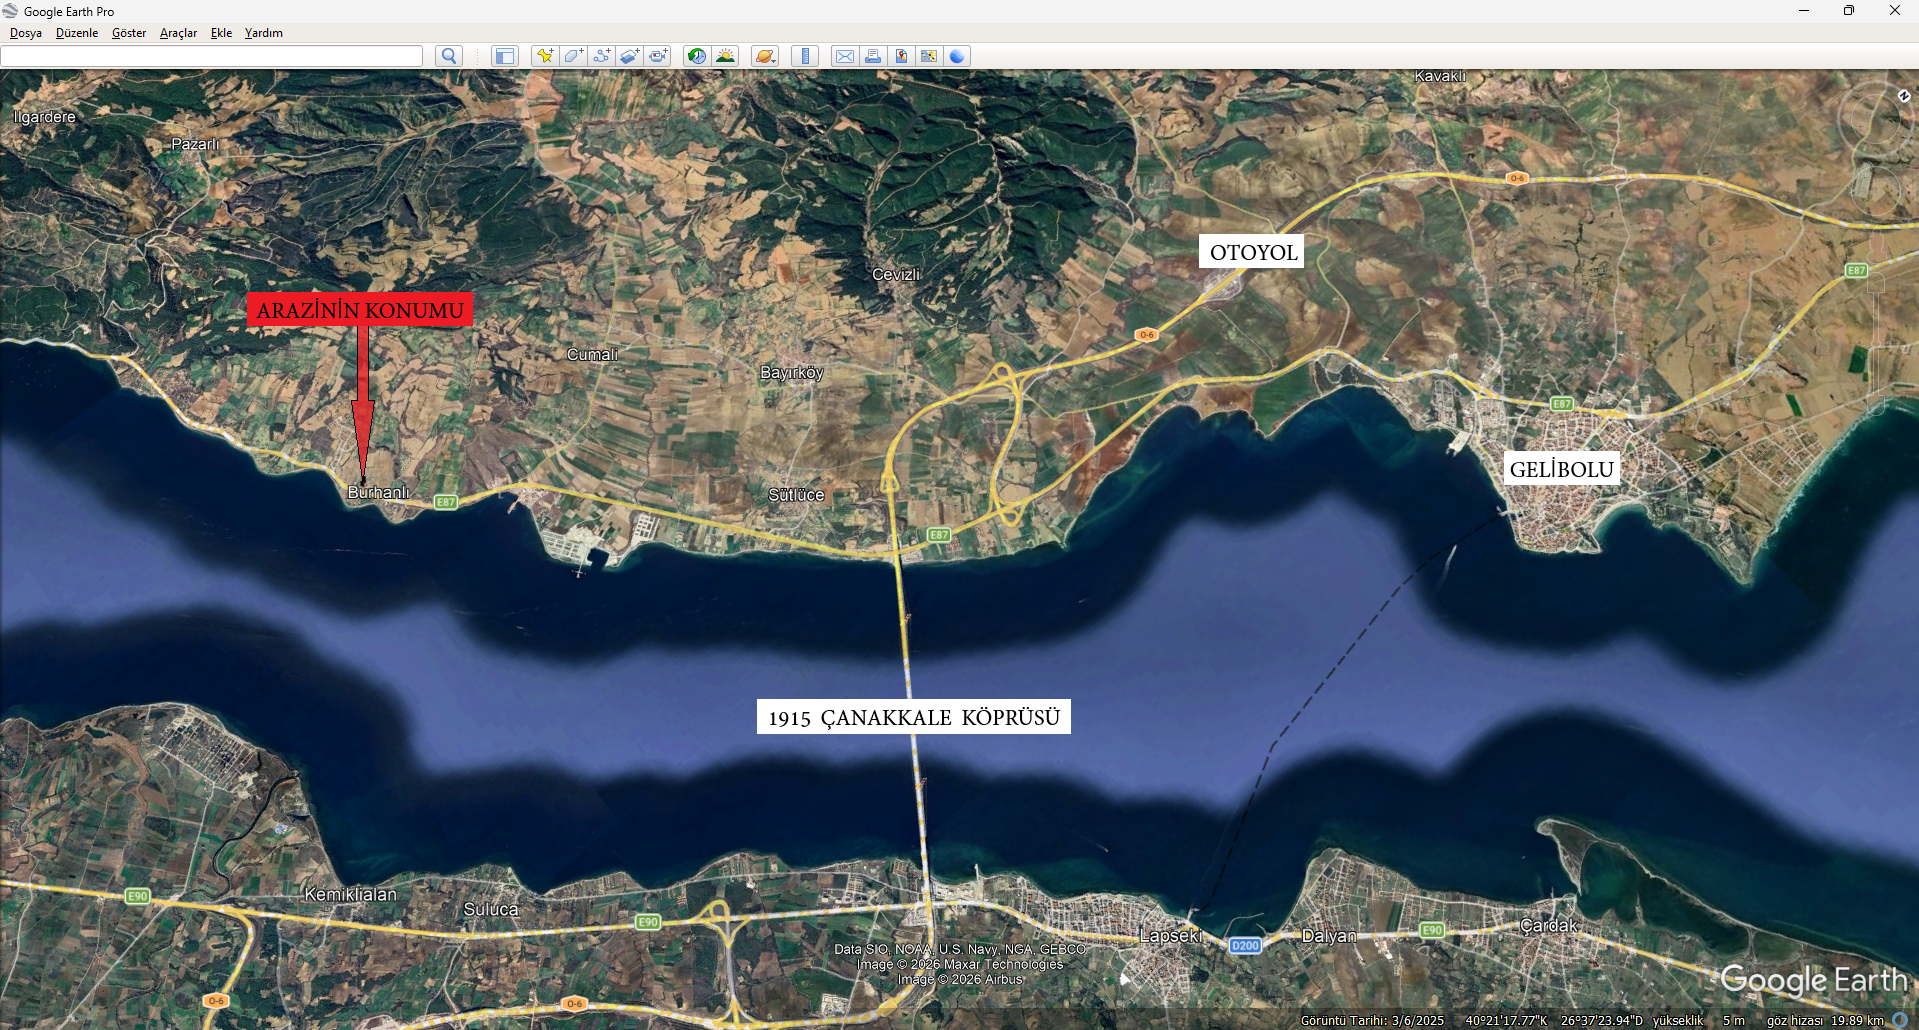This screenshot has width=1919, height=1030.
Task: Open the Araçlar menu
Action: 178,33
